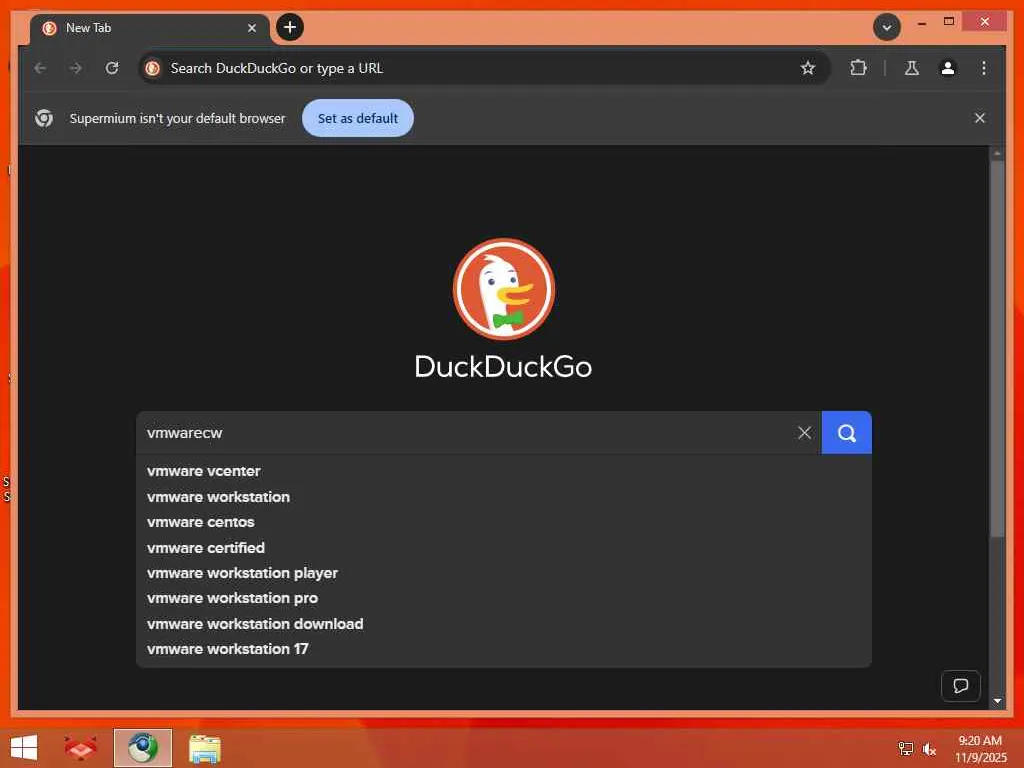Viewport: 1024px width, 768px height.
Task: Open the Windows Start menu
Action: pos(24,748)
